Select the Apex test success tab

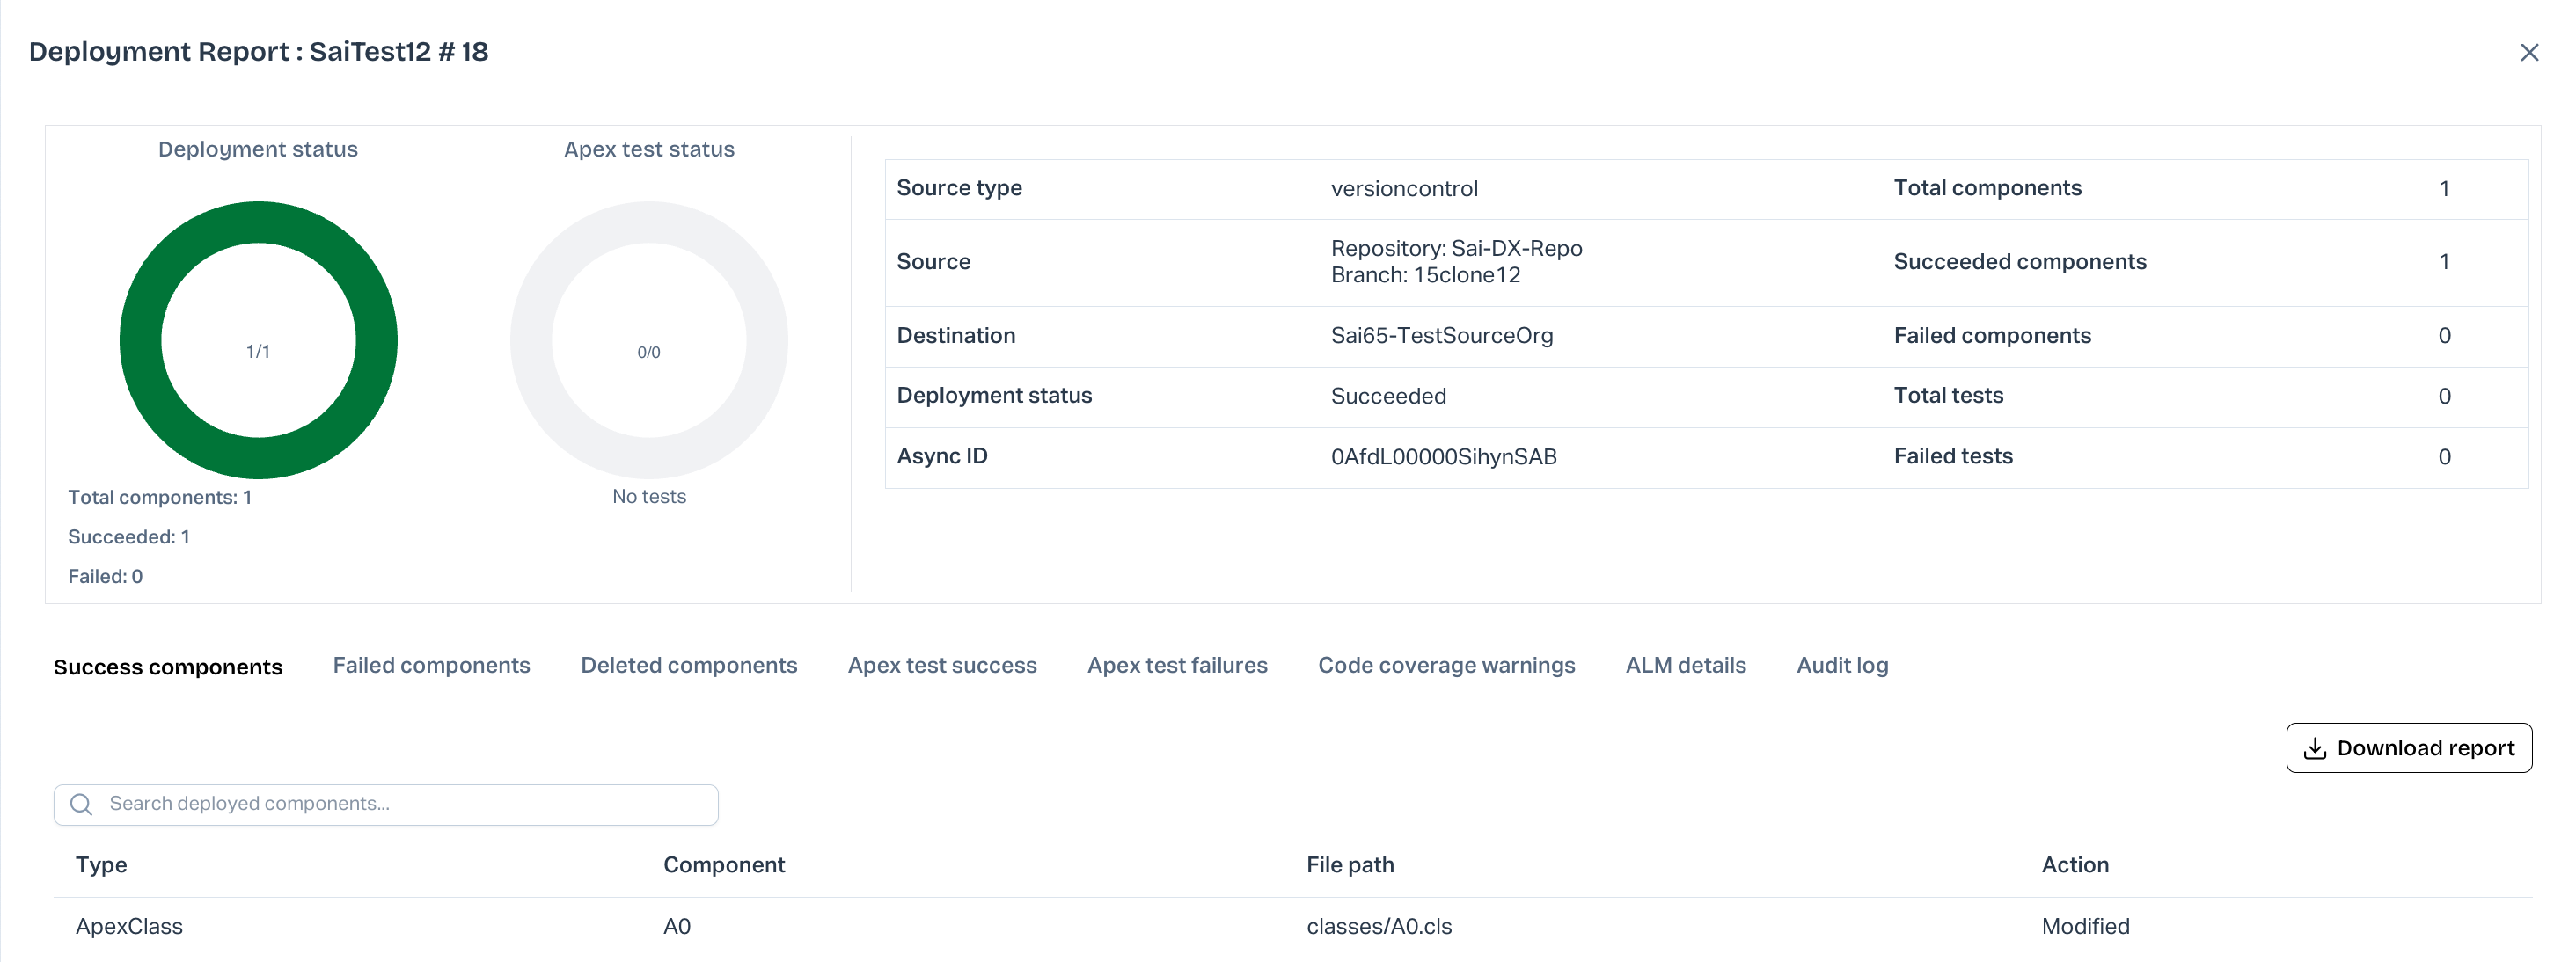coord(941,666)
